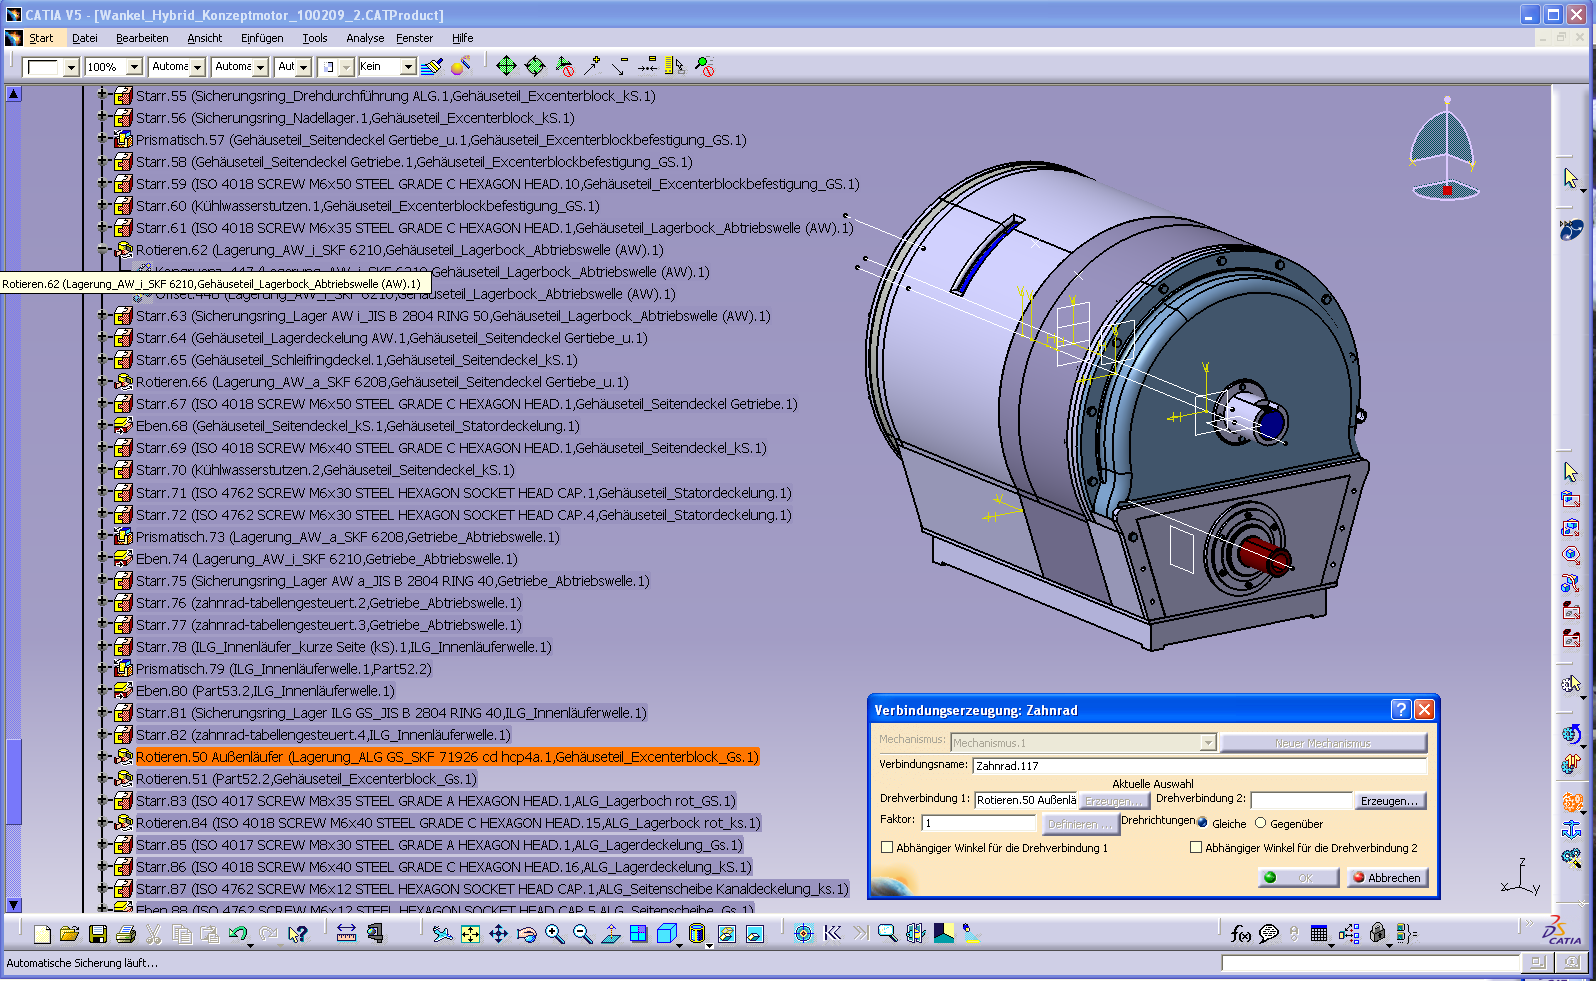Click the Zoom In magnifier
This screenshot has height=981, width=1596.
pos(554,934)
